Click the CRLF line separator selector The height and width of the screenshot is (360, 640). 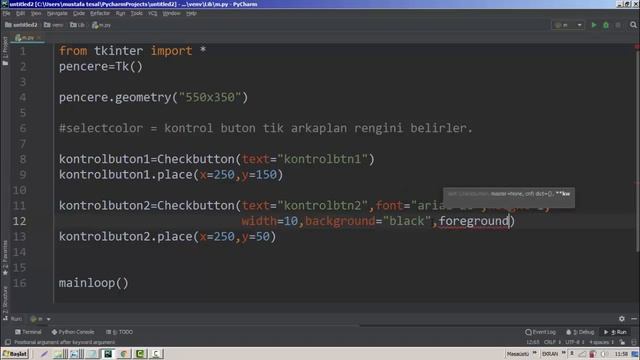[552, 342]
